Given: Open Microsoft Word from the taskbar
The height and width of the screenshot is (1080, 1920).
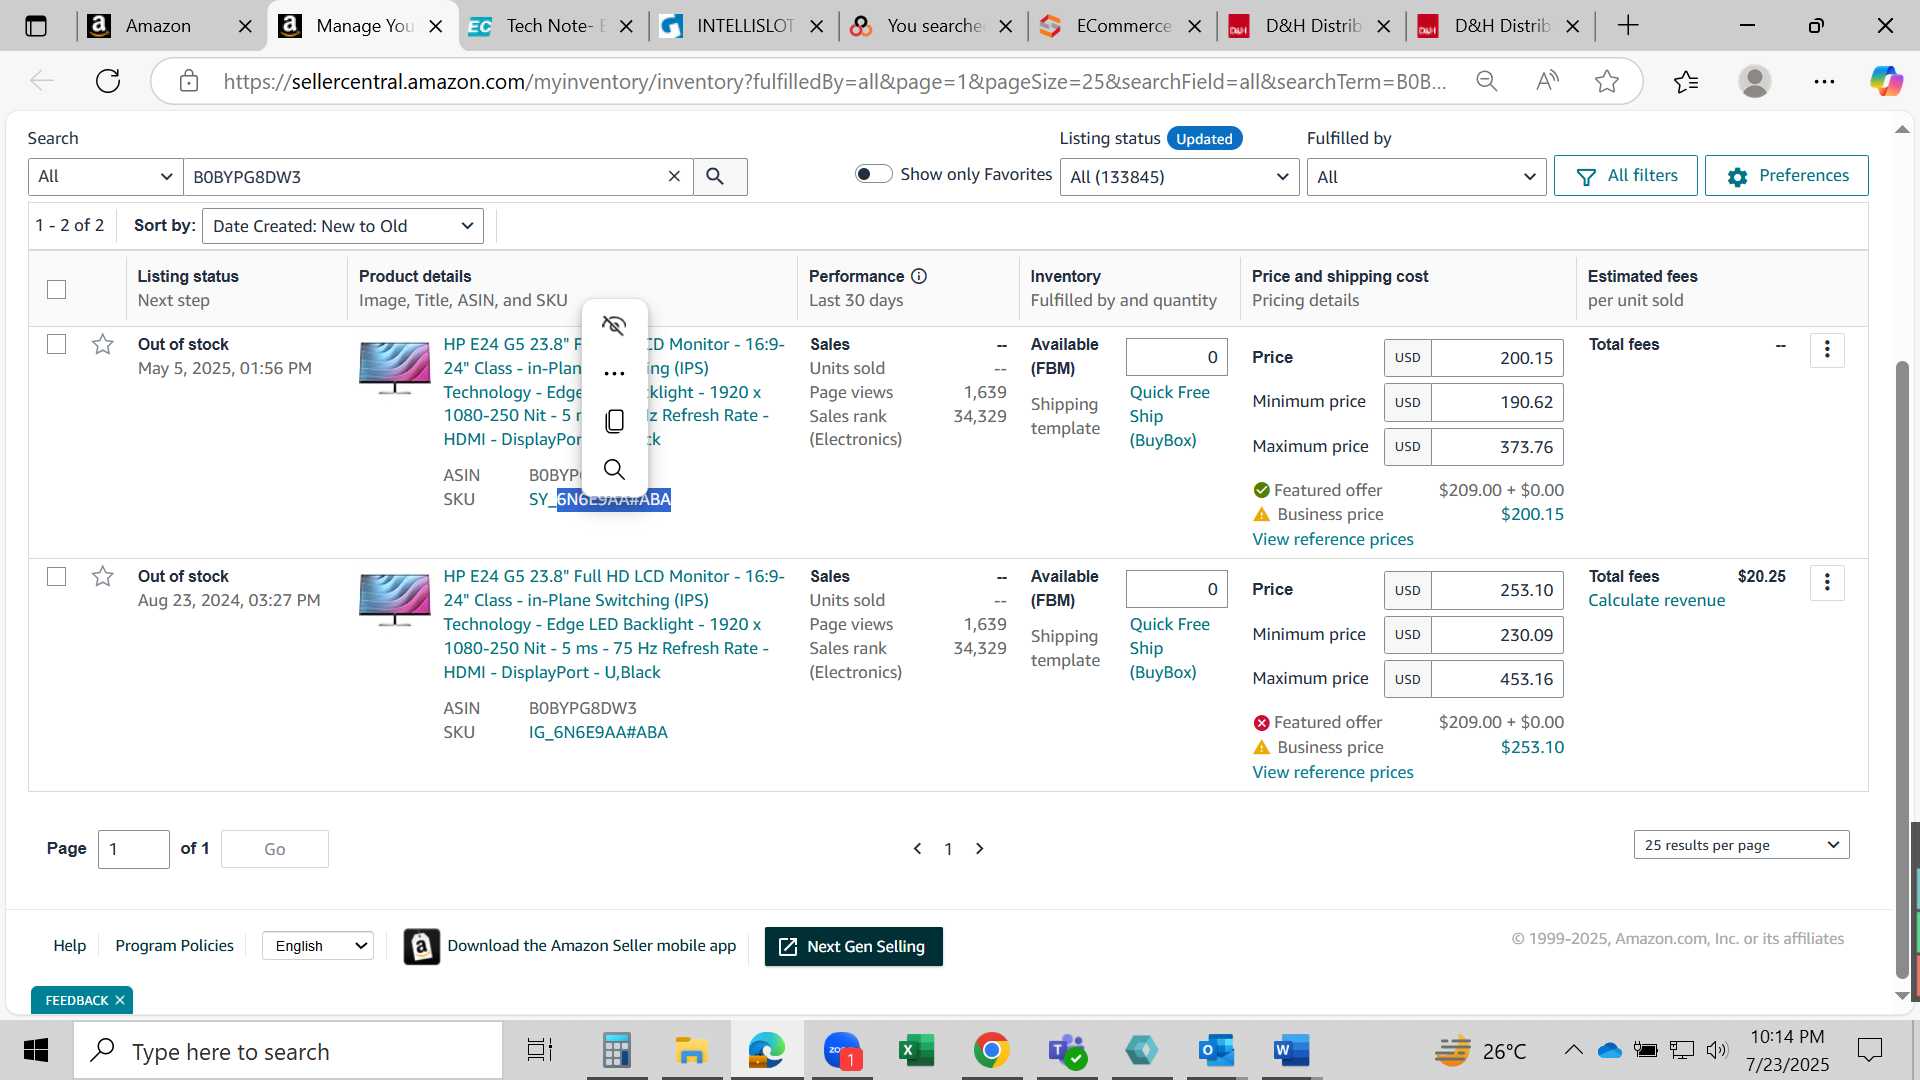Looking at the screenshot, I should 1291,1051.
